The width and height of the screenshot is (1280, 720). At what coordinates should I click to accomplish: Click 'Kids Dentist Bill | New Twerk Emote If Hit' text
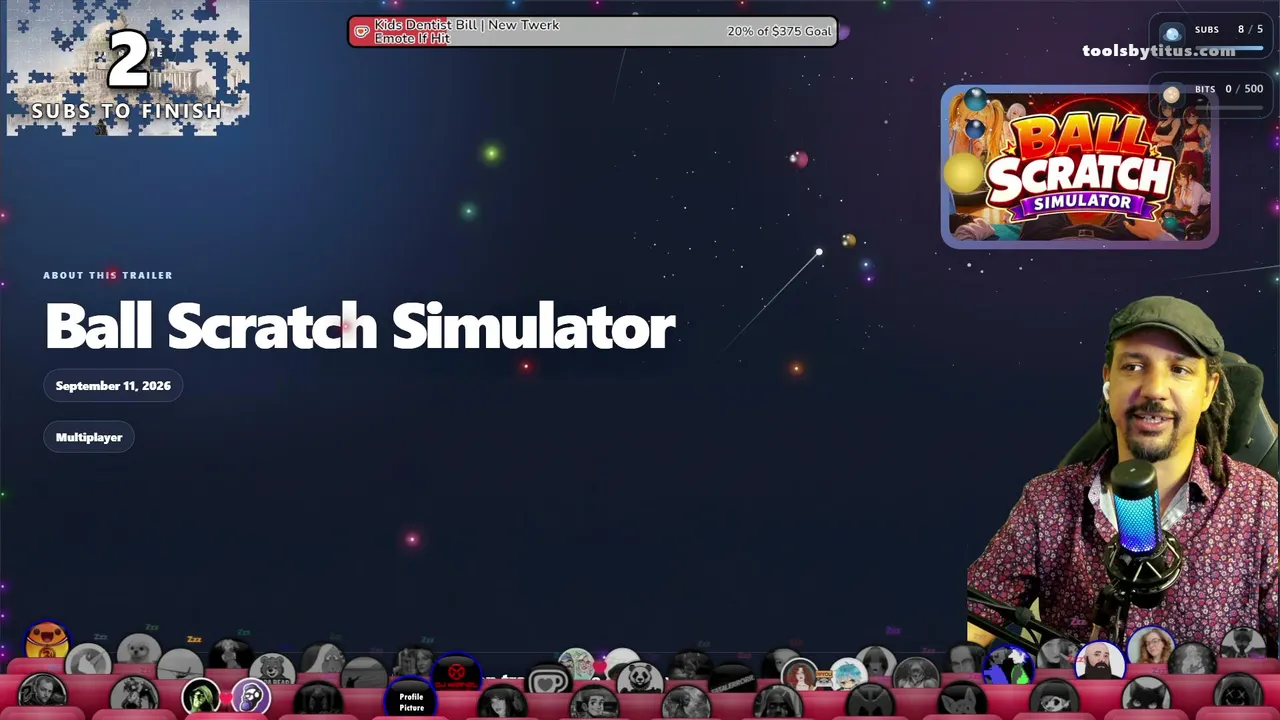(467, 31)
